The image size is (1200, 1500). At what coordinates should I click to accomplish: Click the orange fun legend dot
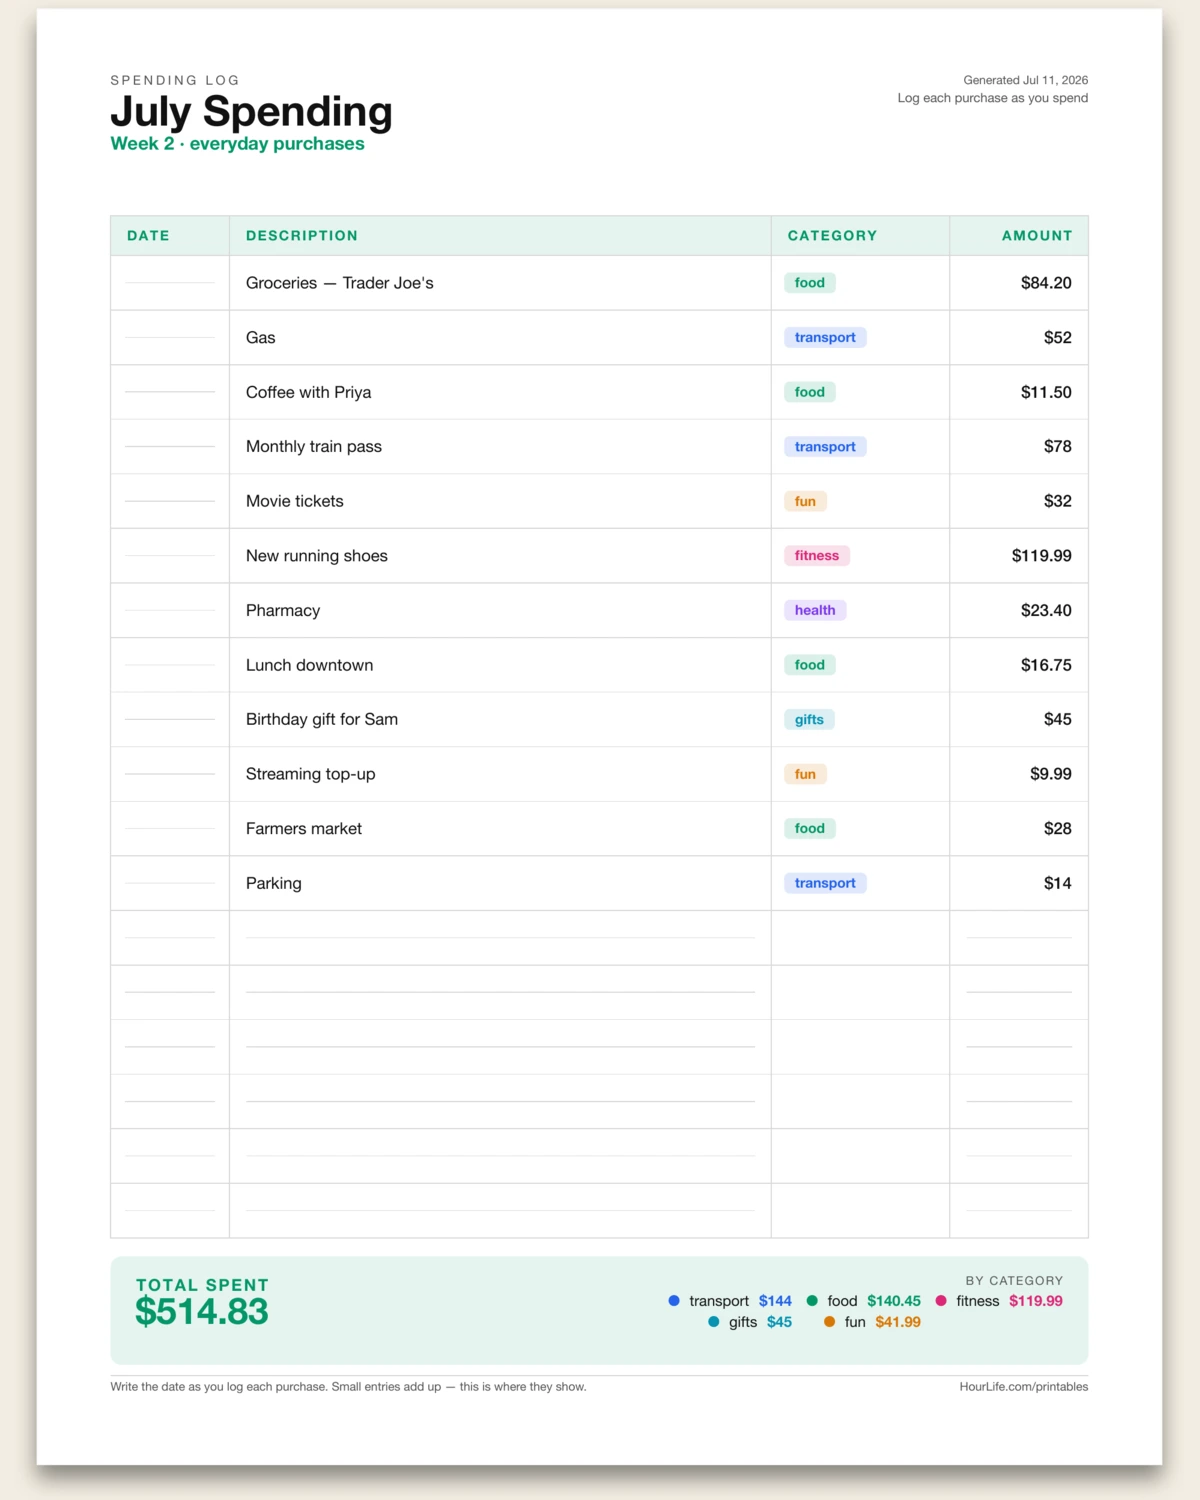830,1322
